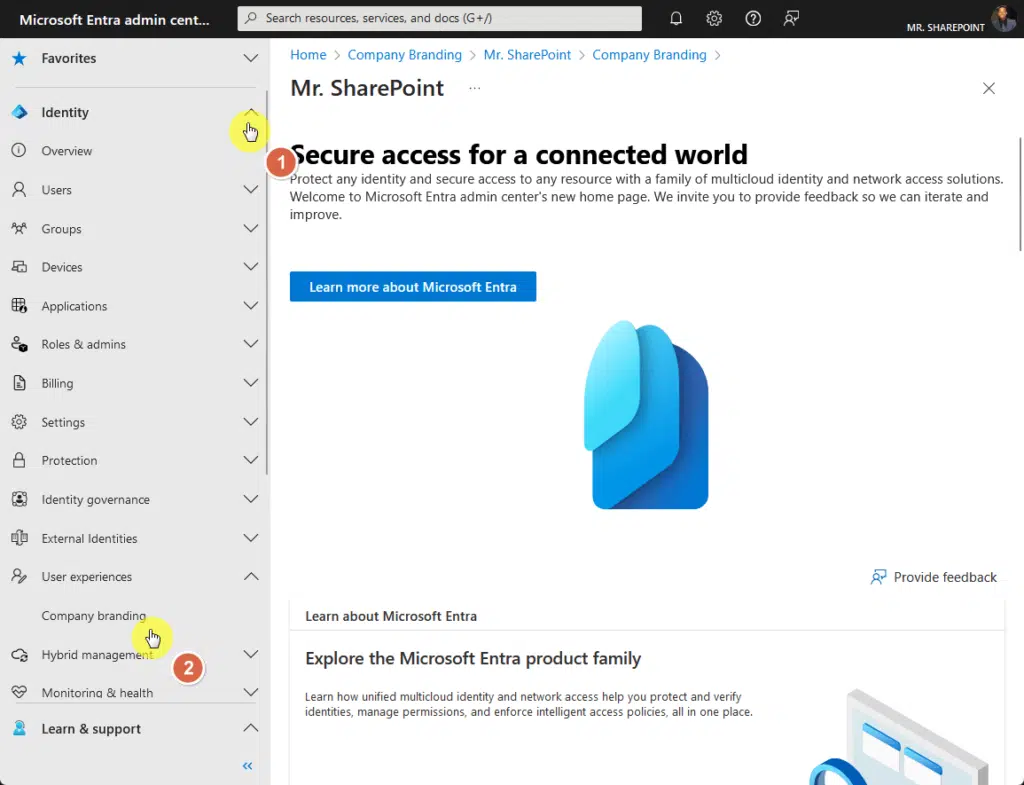Click the Learn & support person icon
Viewport: 1024px width, 785px height.
pyautogui.click(x=19, y=728)
